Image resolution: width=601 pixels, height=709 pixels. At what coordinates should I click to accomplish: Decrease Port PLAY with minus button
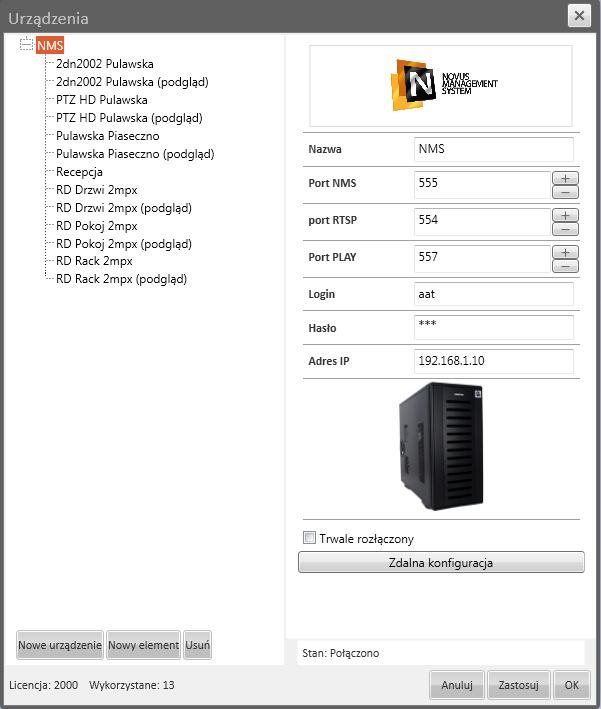point(565,266)
